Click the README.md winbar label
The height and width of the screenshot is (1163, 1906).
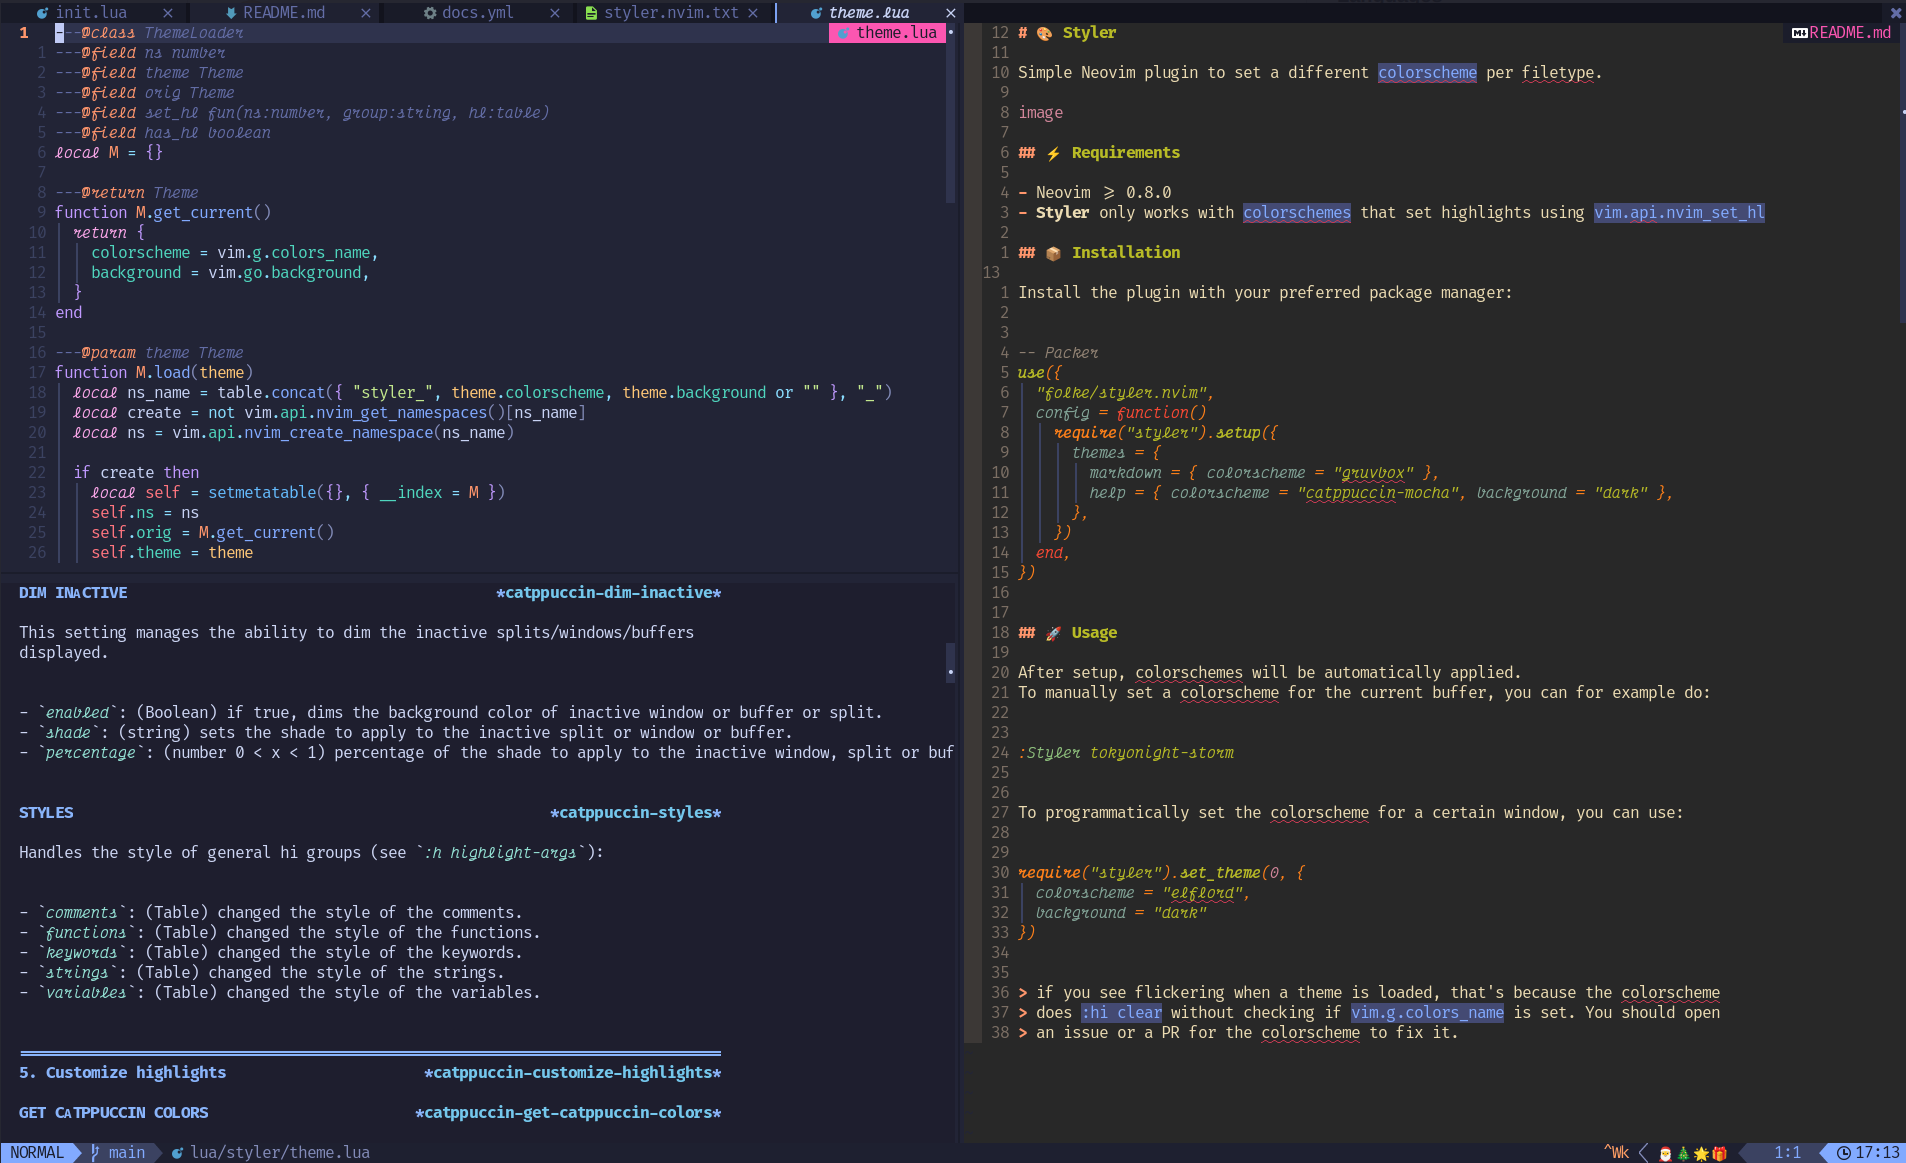[1850, 32]
